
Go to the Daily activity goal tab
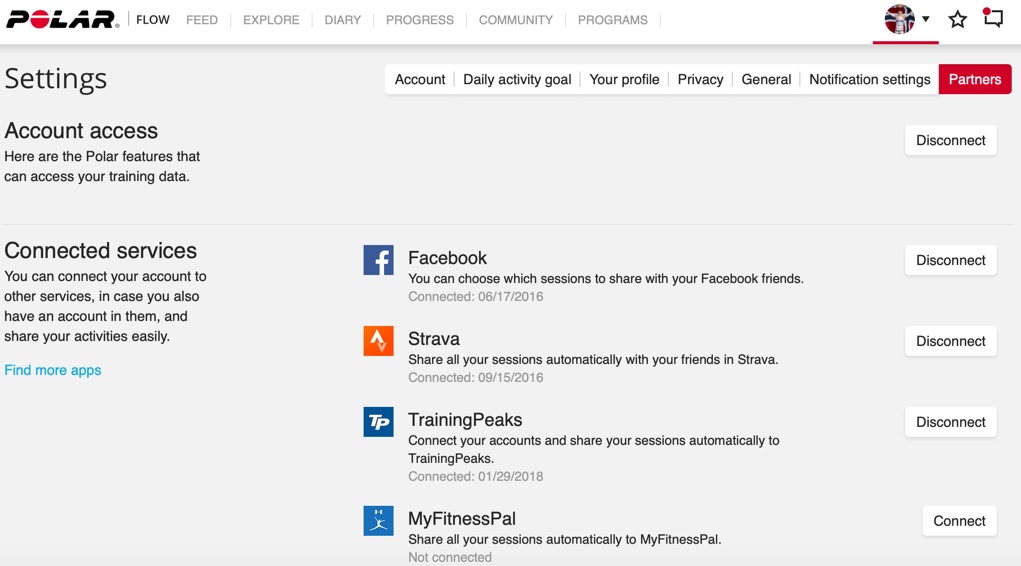[x=517, y=80]
